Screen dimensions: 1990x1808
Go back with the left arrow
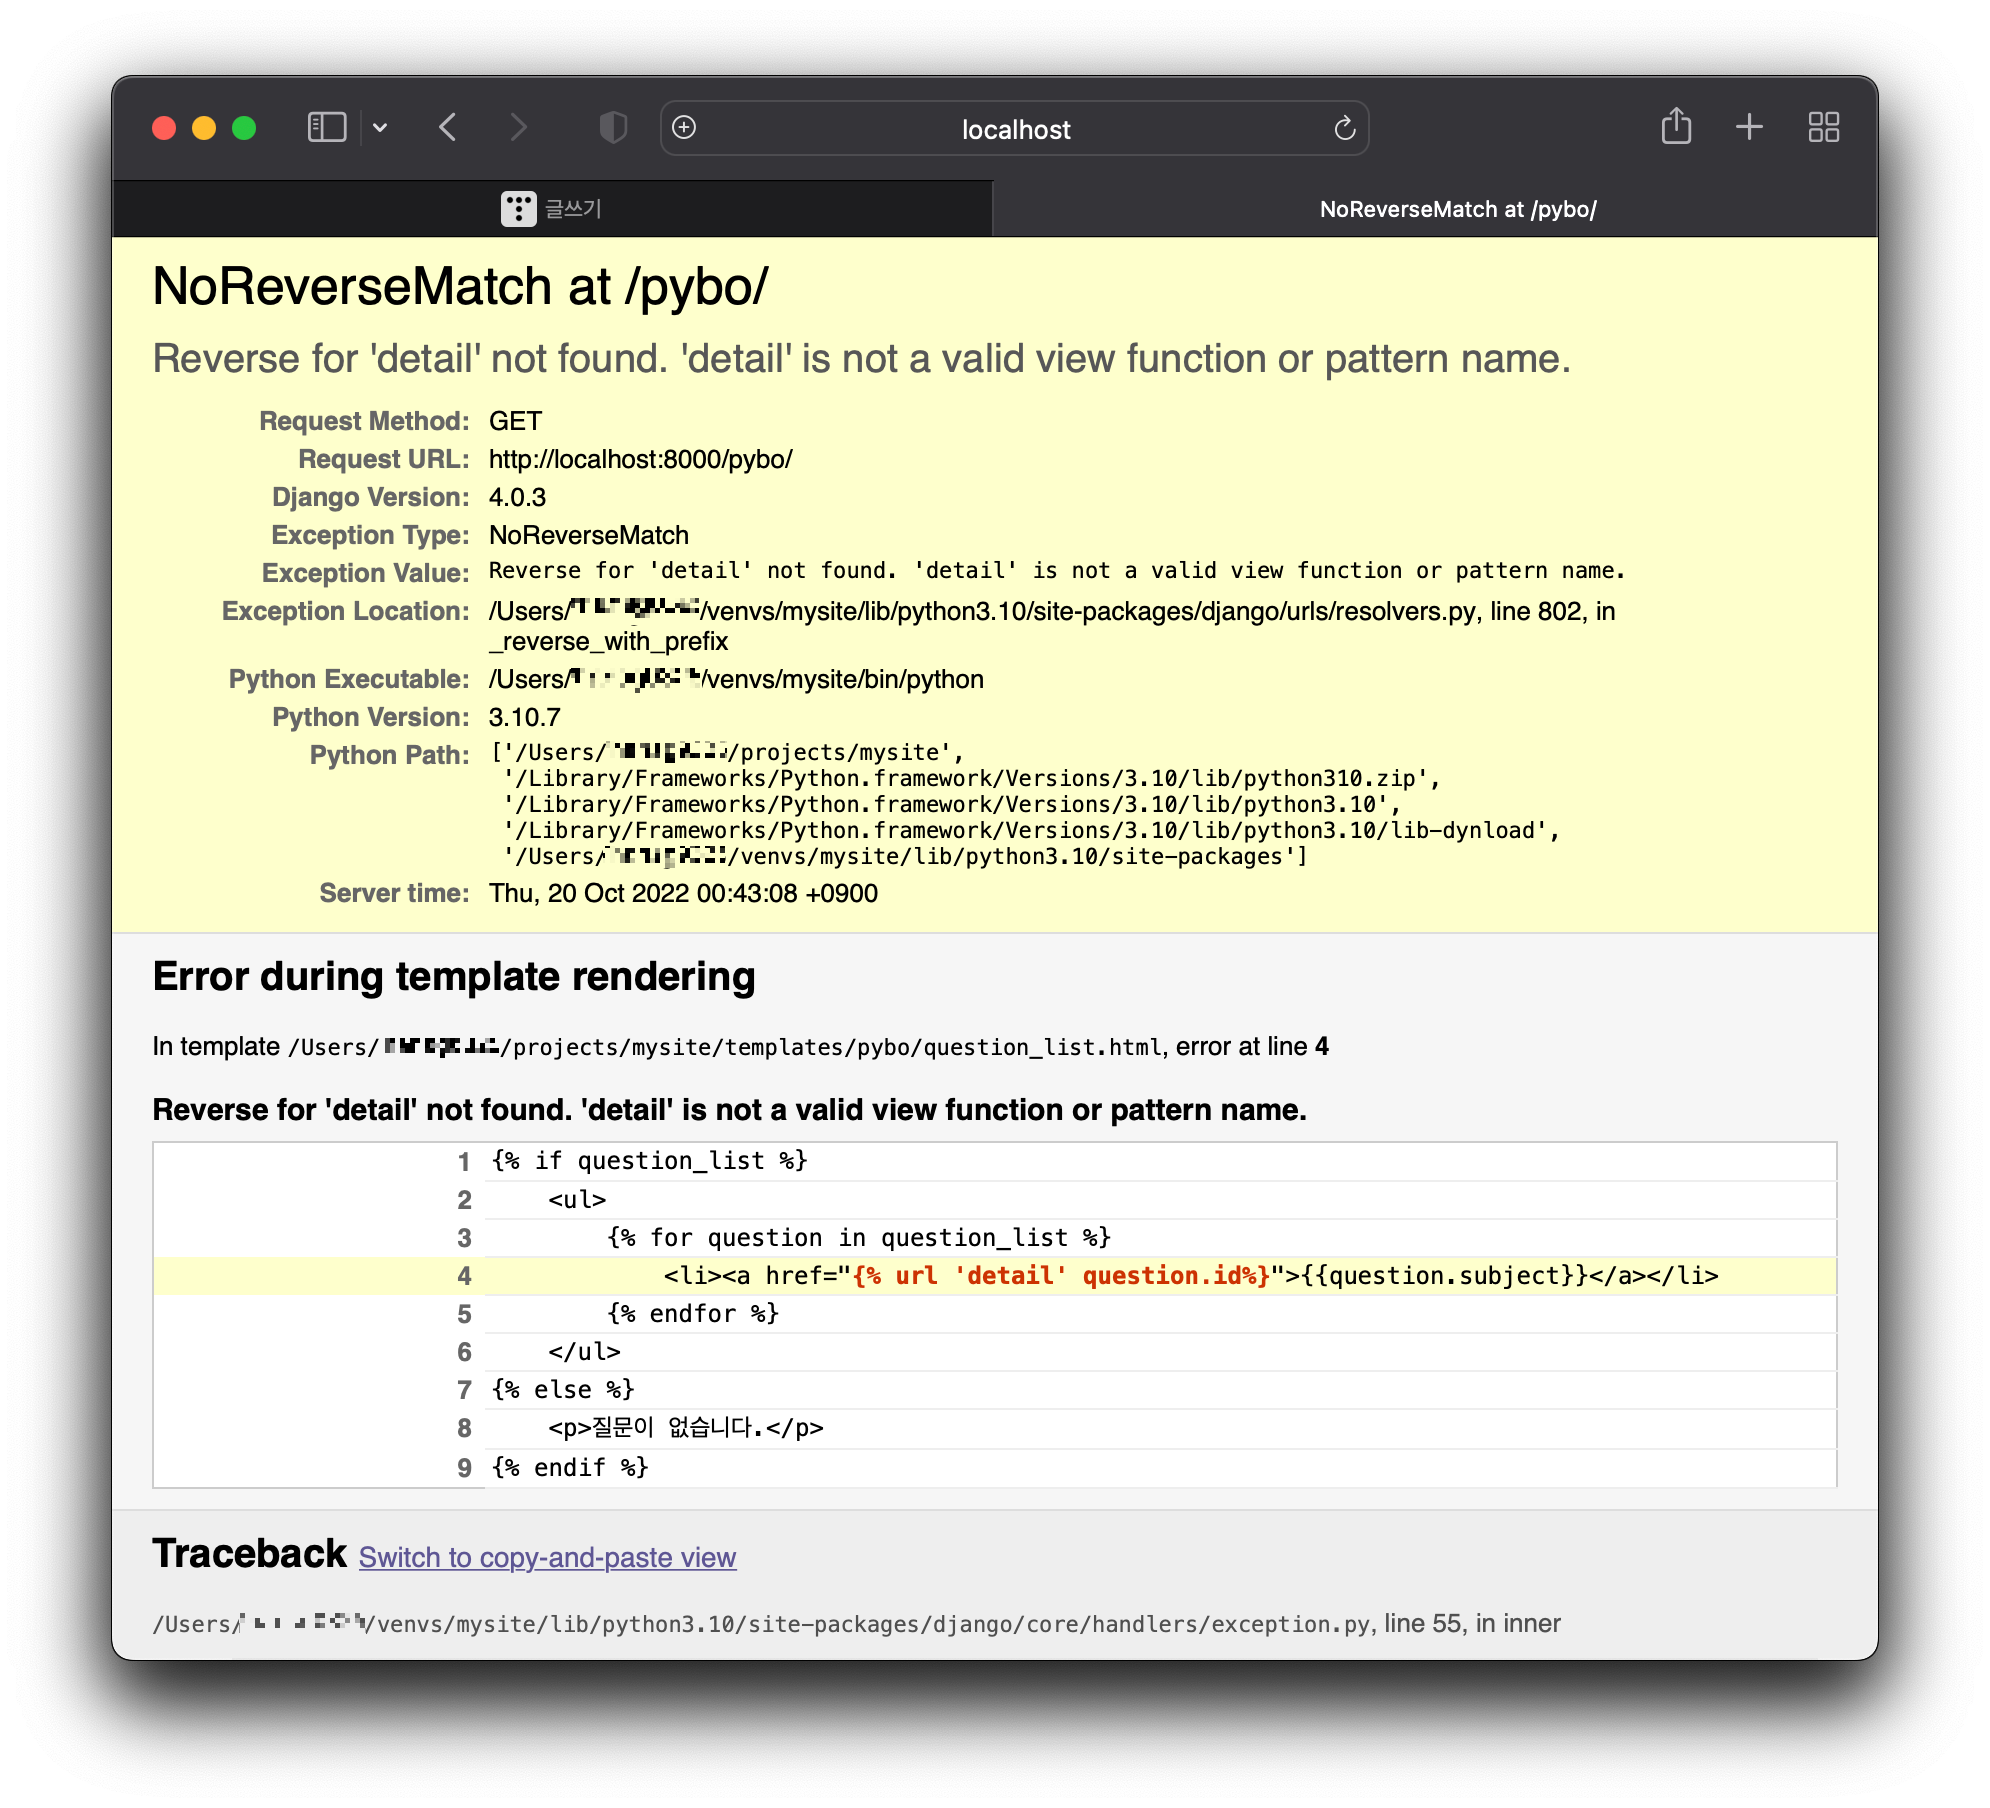(448, 128)
